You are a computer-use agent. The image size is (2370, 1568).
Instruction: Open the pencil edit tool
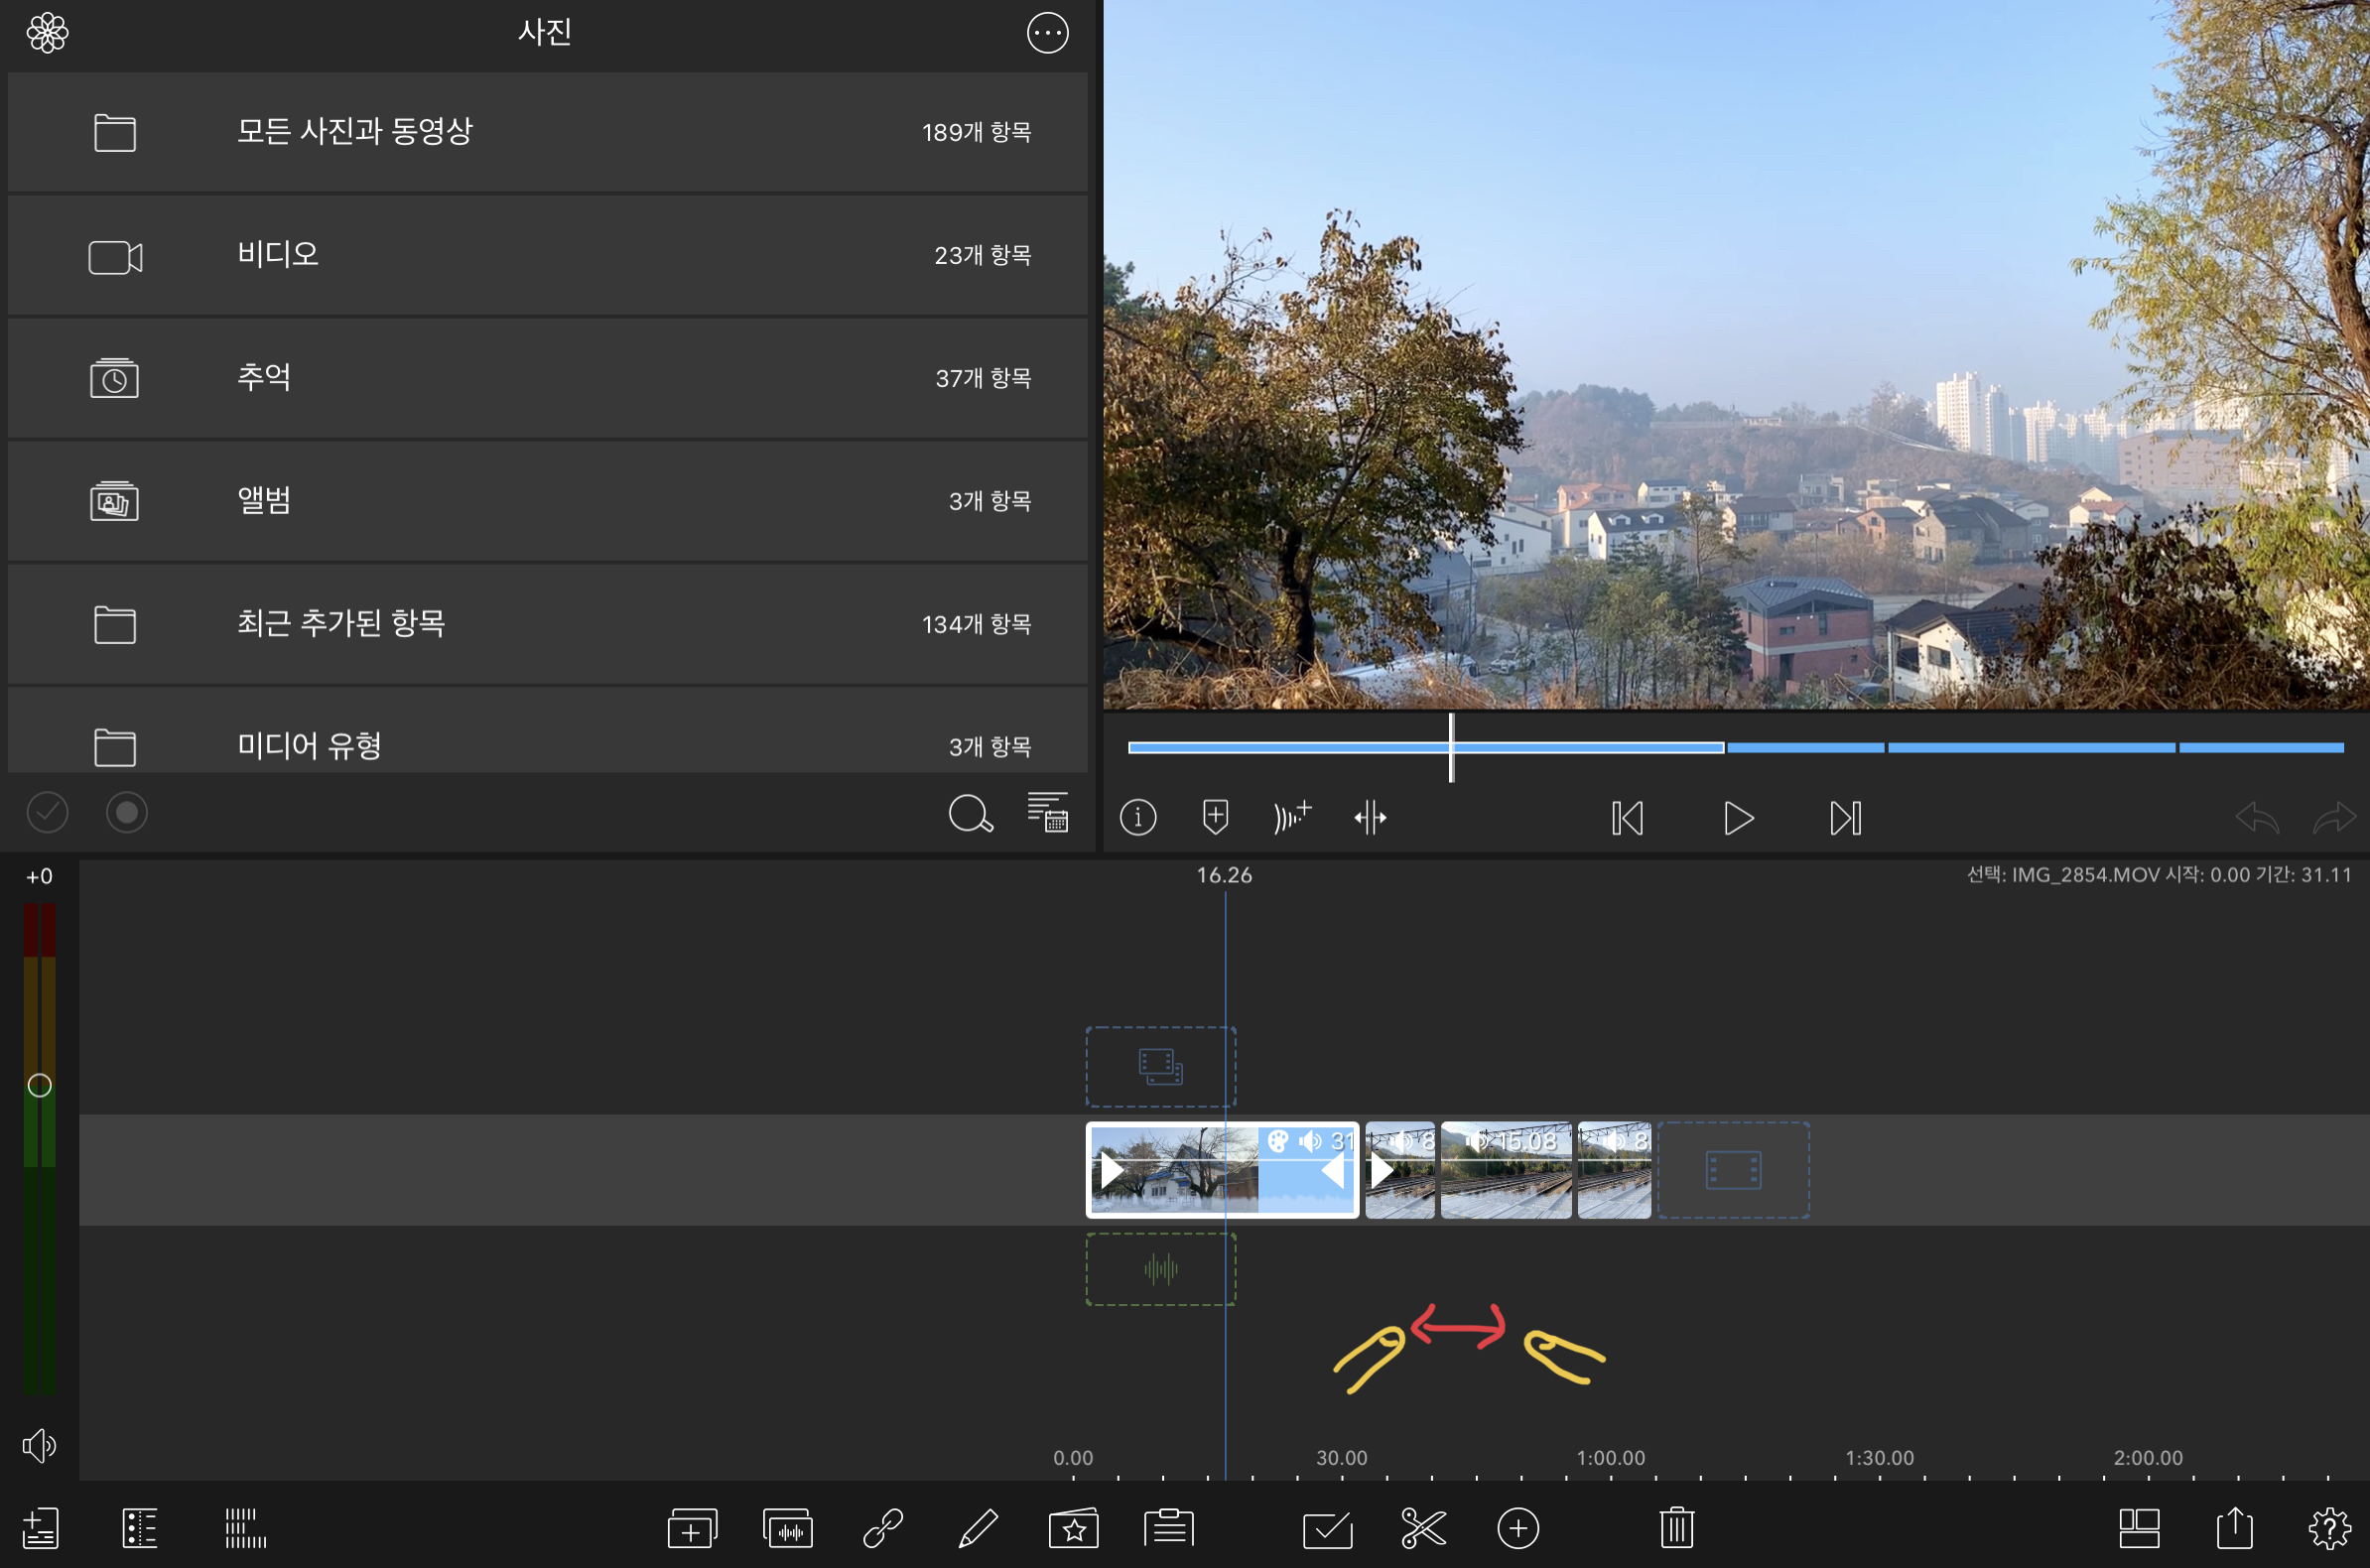(977, 1528)
